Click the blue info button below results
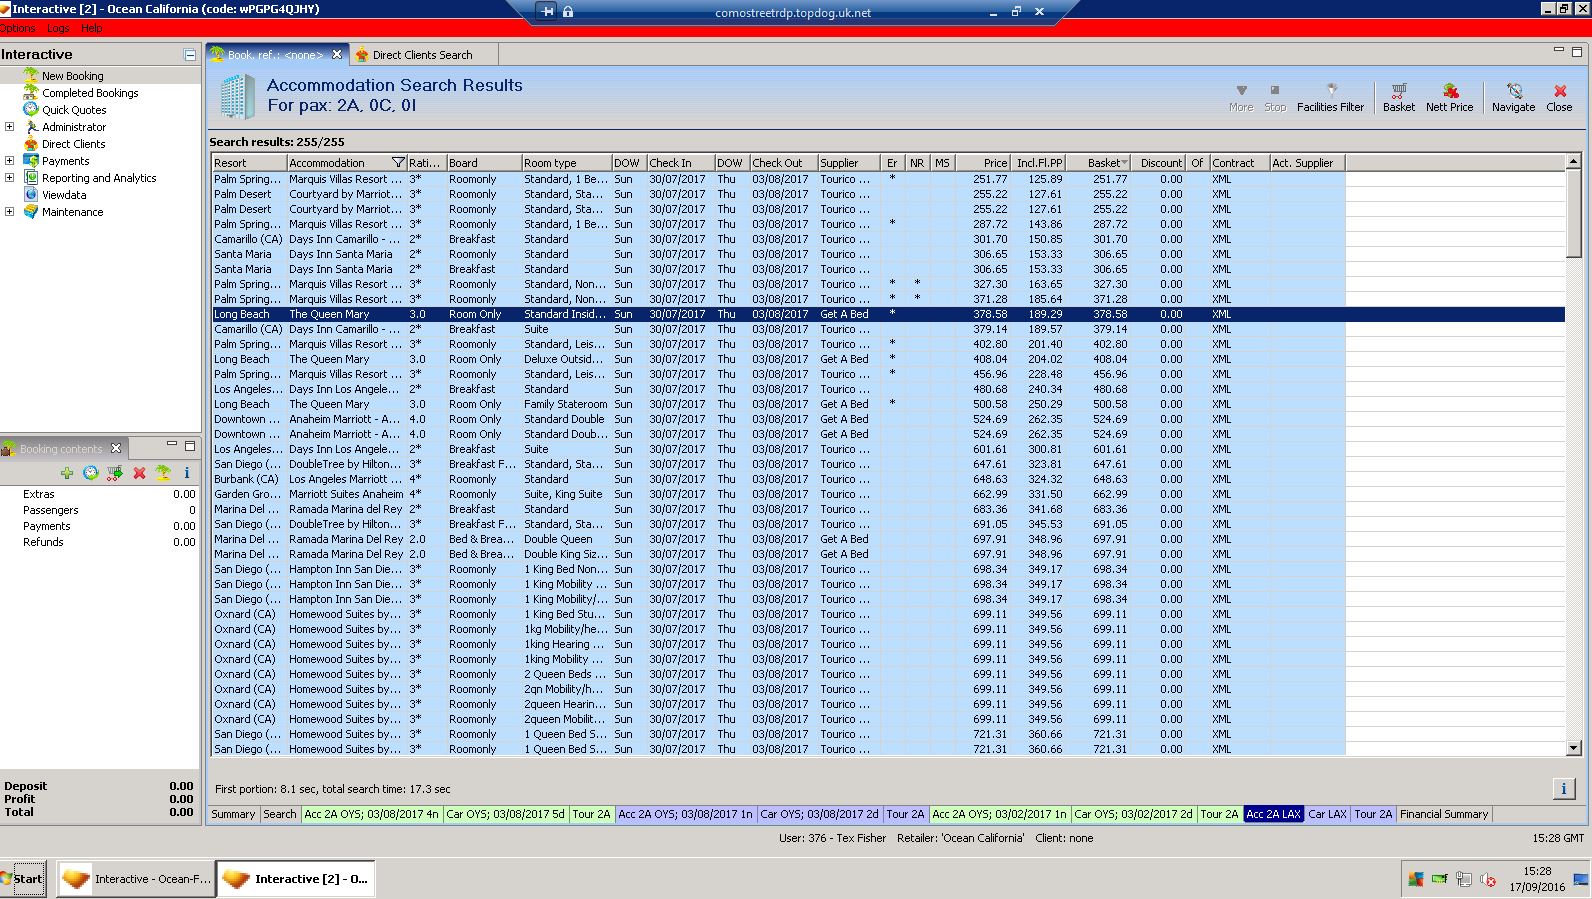The height and width of the screenshot is (899, 1592). pyautogui.click(x=1564, y=789)
